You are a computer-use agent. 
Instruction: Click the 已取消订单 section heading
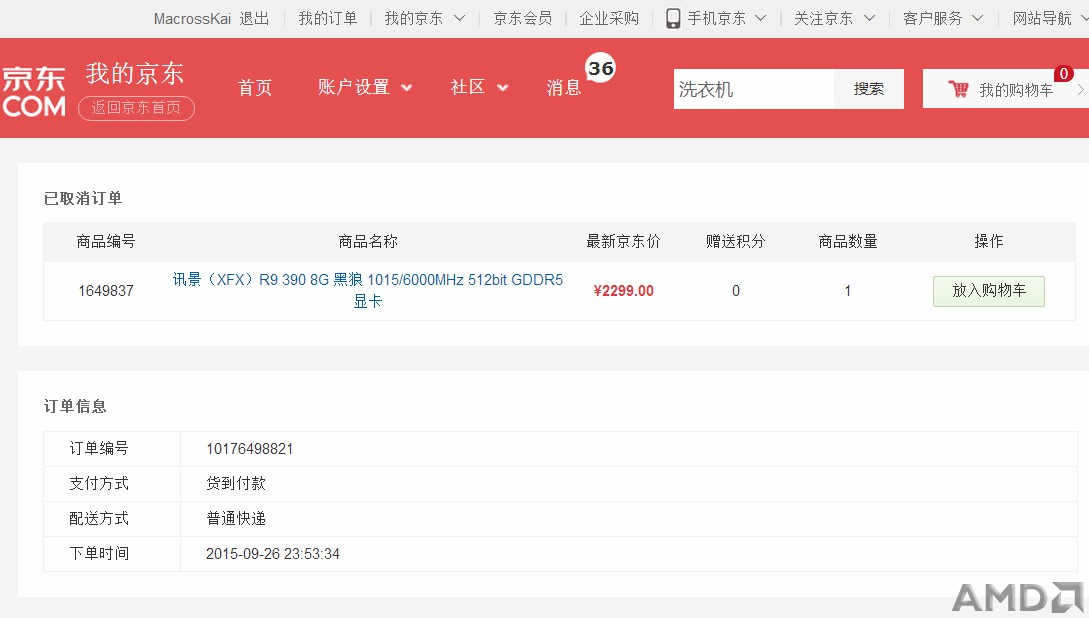point(83,199)
